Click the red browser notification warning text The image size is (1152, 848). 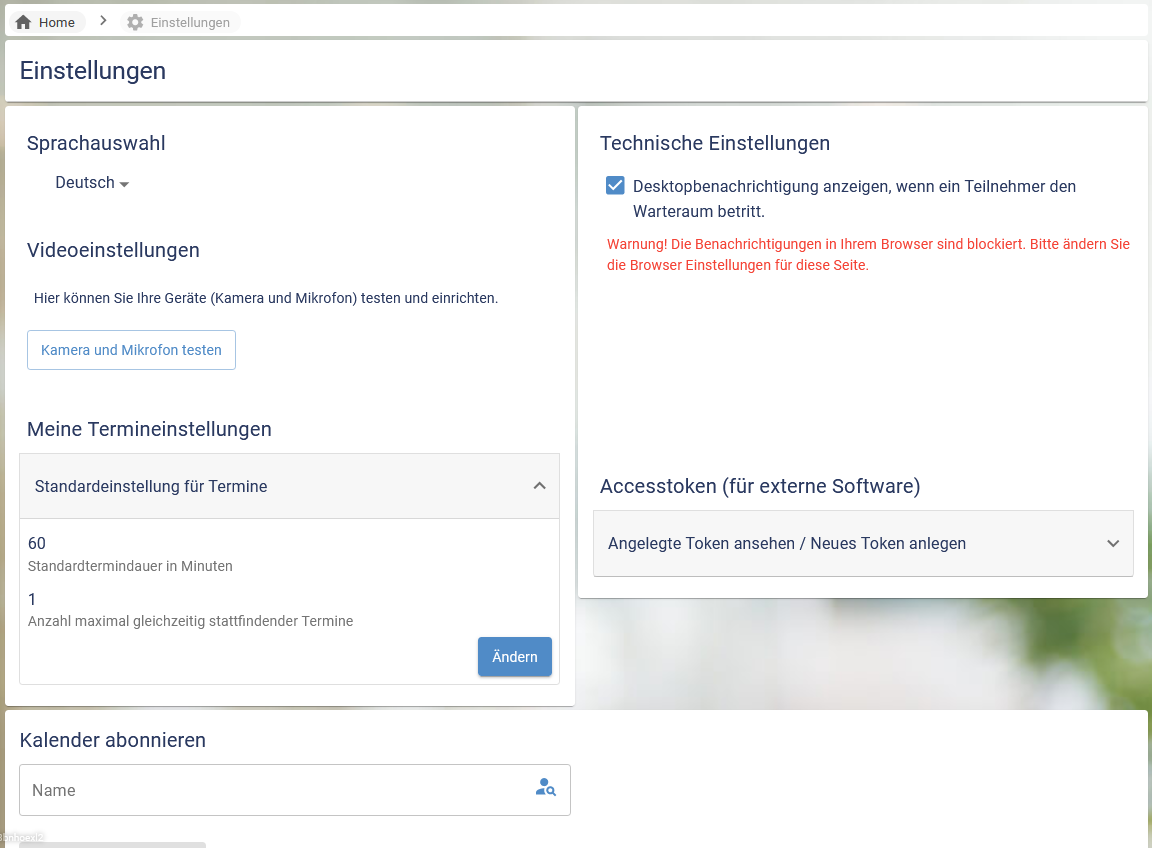(x=867, y=255)
